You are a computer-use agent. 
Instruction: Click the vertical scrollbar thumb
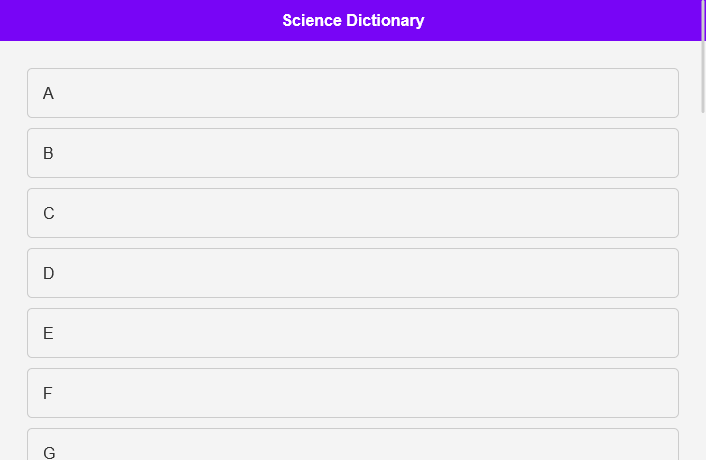point(703,56)
